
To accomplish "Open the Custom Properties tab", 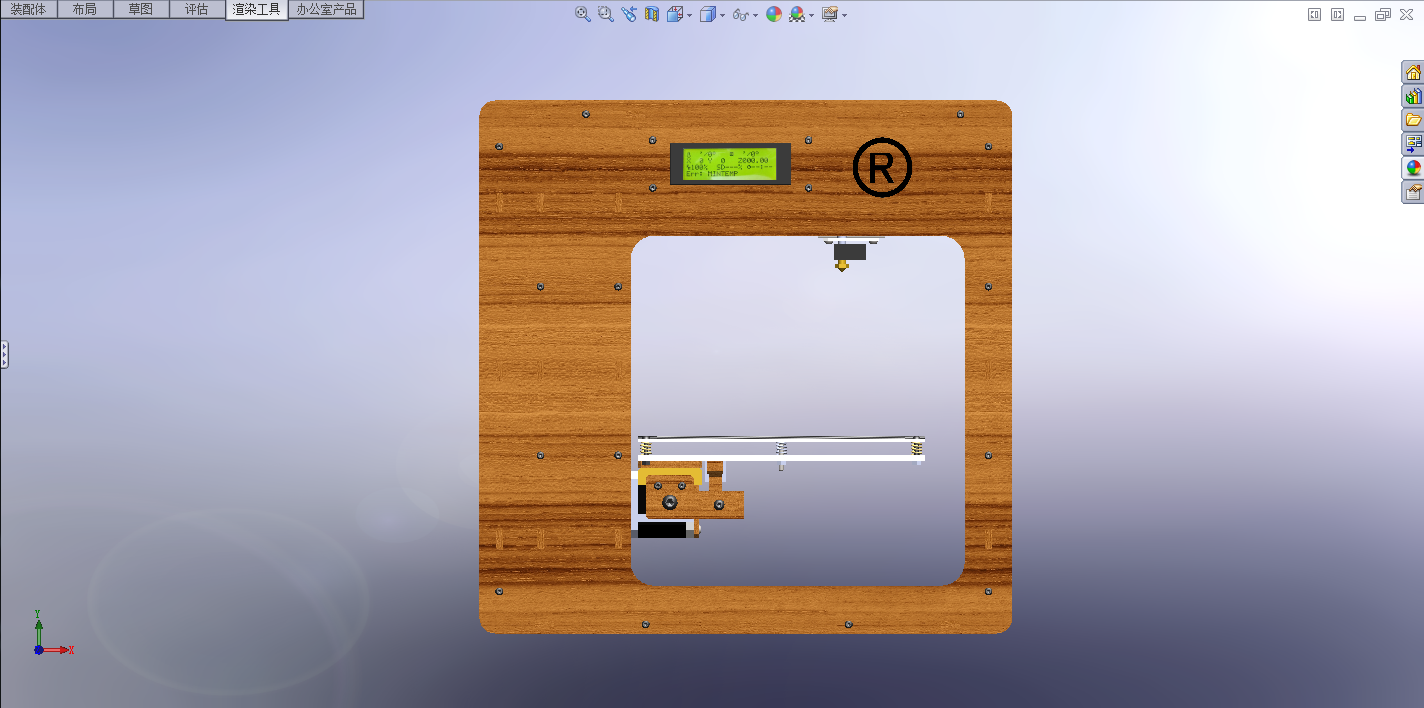I will tap(1413, 192).
